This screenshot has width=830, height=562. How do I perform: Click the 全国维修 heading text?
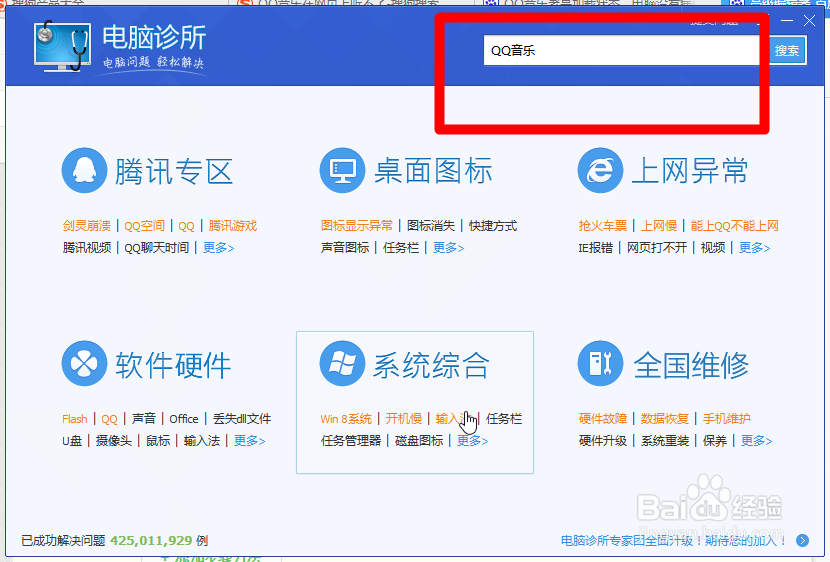(691, 365)
